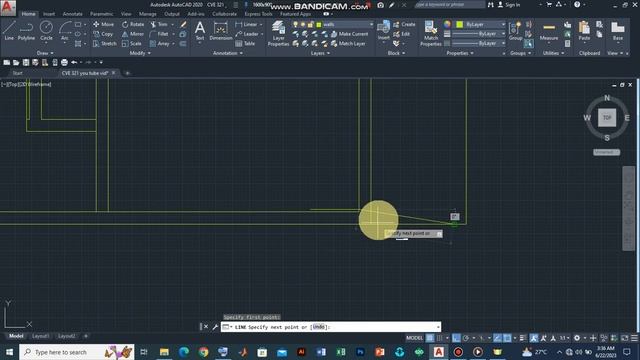
Task: Open the Annotate ribbon tab
Action: [73, 14]
